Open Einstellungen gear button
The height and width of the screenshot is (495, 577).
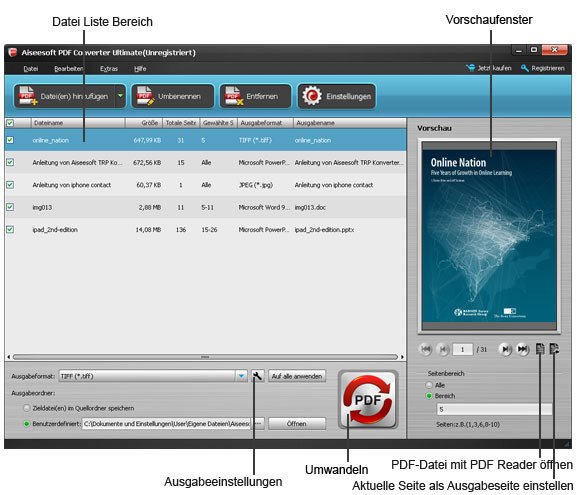(337, 96)
